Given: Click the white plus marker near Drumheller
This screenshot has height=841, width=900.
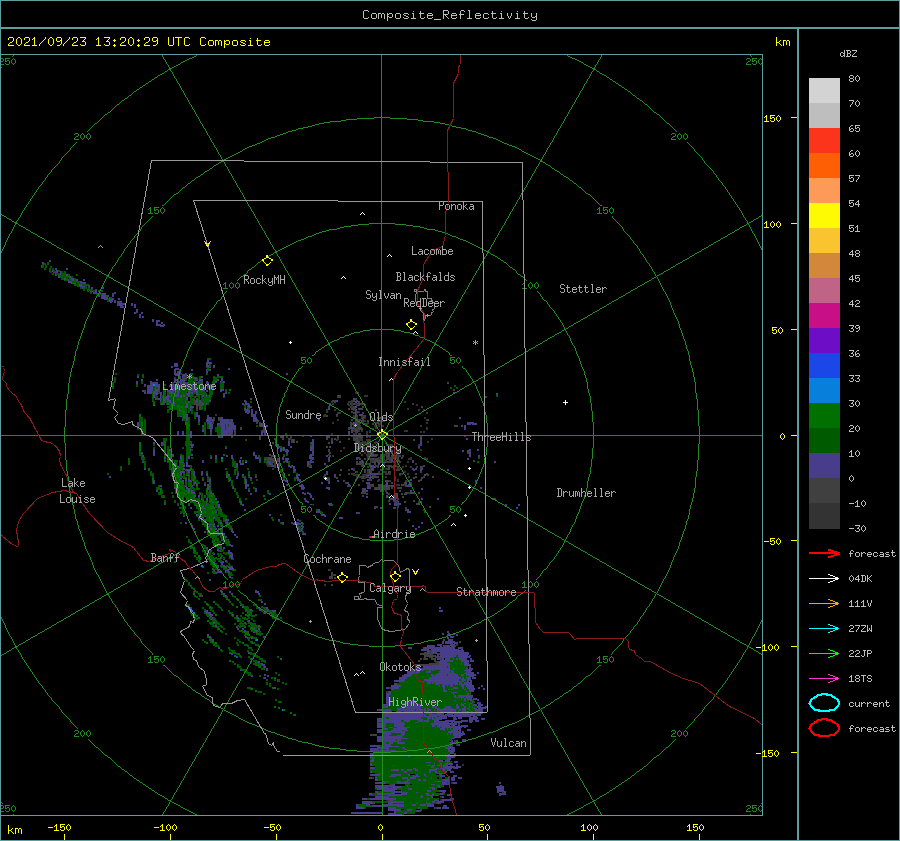Looking at the screenshot, I should pos(565,402).
